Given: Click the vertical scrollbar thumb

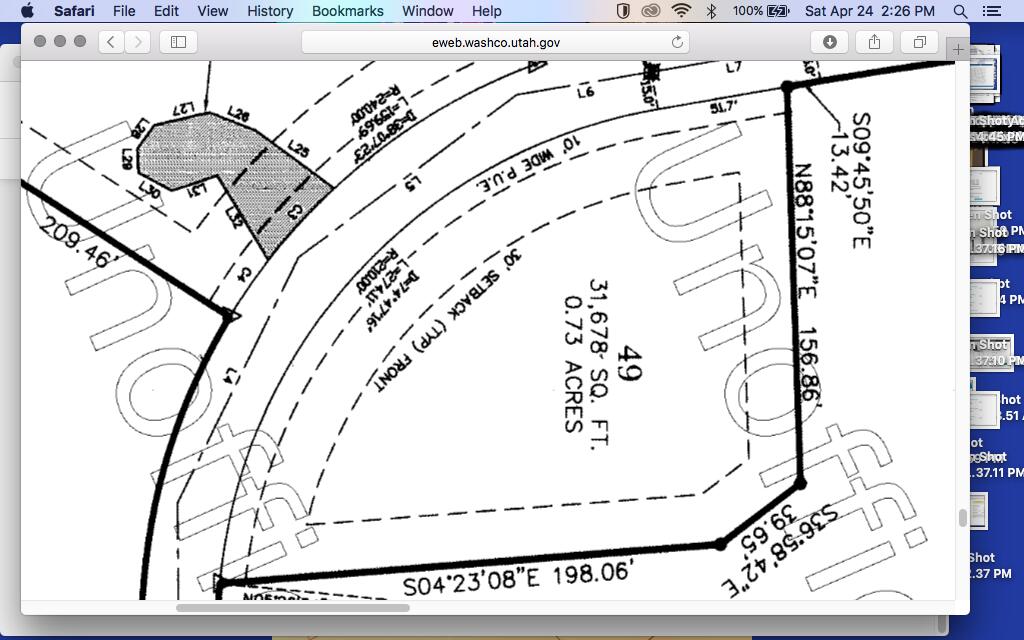Looking at the screenshot, I should (962, 517).
